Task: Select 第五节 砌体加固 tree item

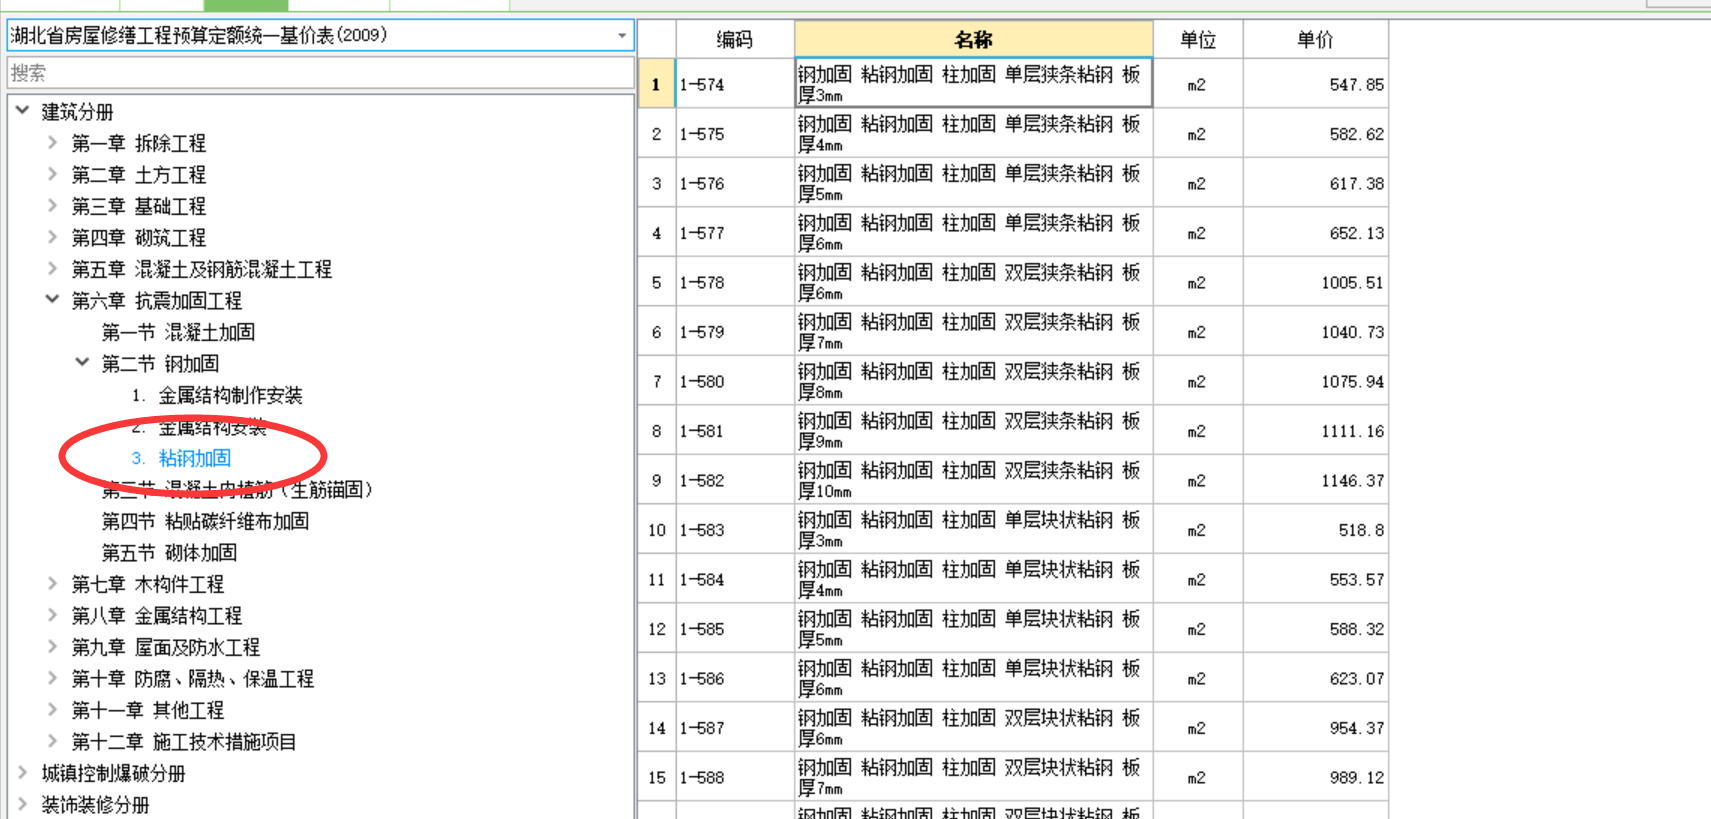Action: pos(169,552)
